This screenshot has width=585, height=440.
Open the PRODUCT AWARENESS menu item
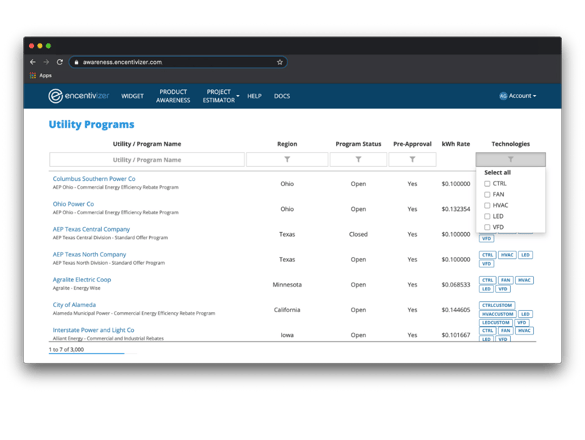pyautogui.click(x=173, y=96)
